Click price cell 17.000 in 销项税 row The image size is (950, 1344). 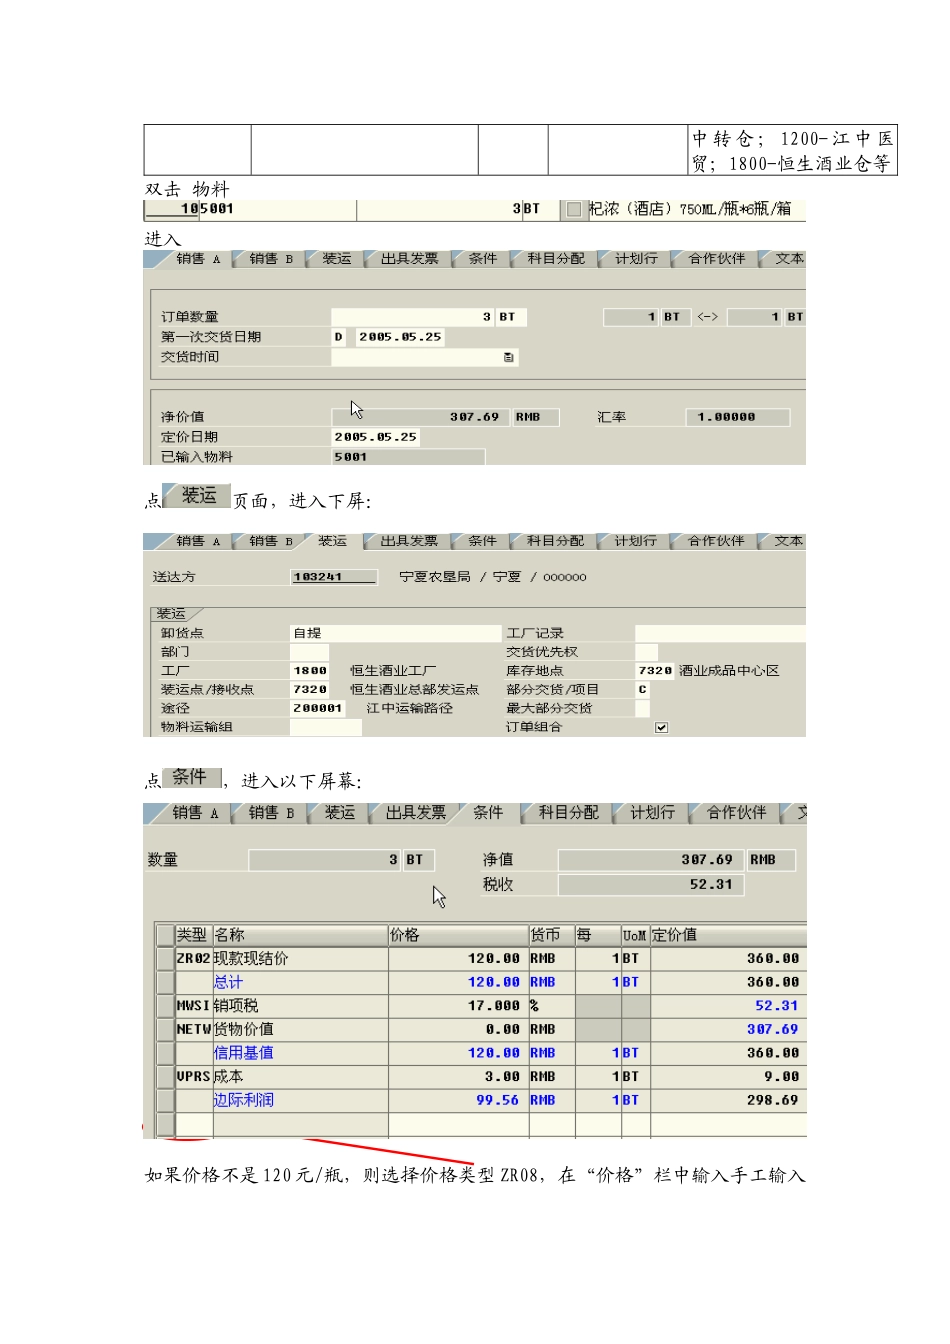pos(457,1005)
